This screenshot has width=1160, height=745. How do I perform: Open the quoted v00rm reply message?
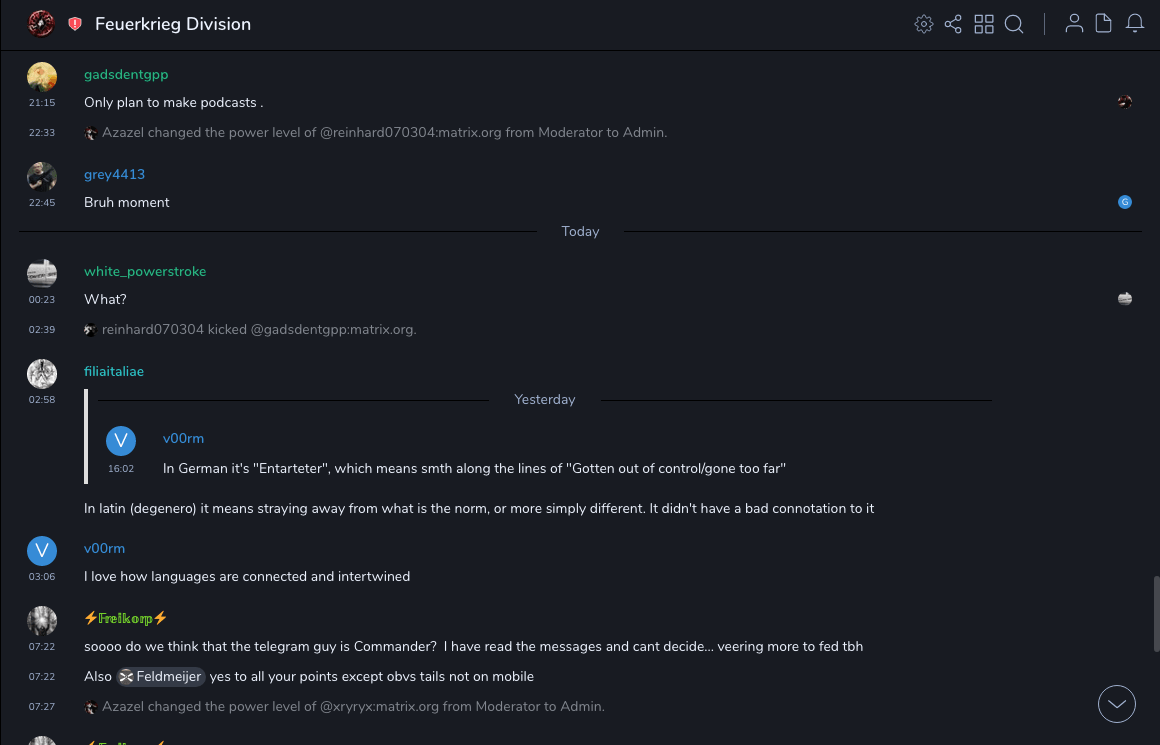pyautogui.click(x=473, y=468)
